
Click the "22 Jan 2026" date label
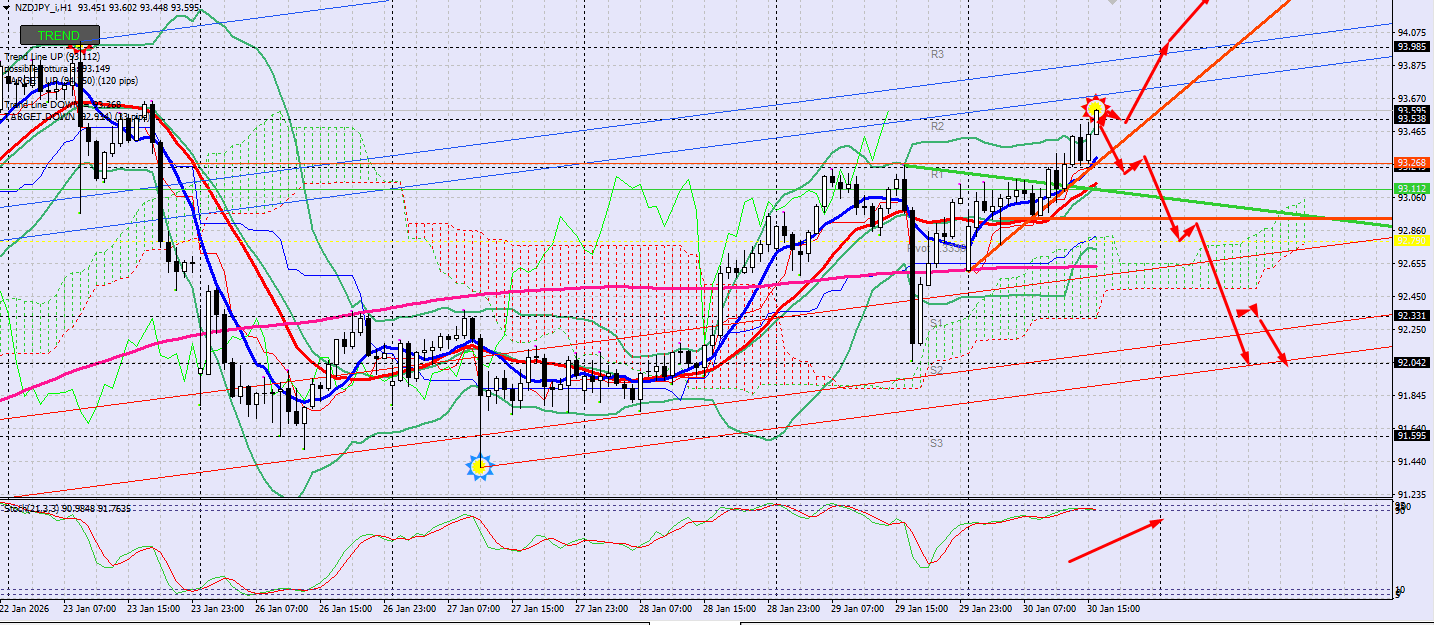[x=26, y=608]
